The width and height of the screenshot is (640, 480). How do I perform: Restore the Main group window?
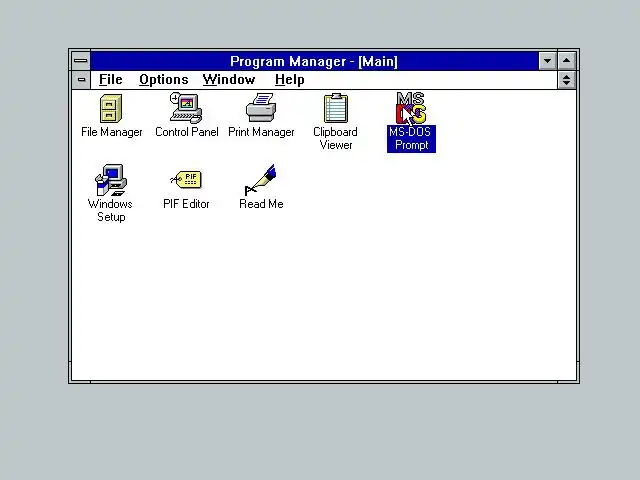(x=567, y=80)
